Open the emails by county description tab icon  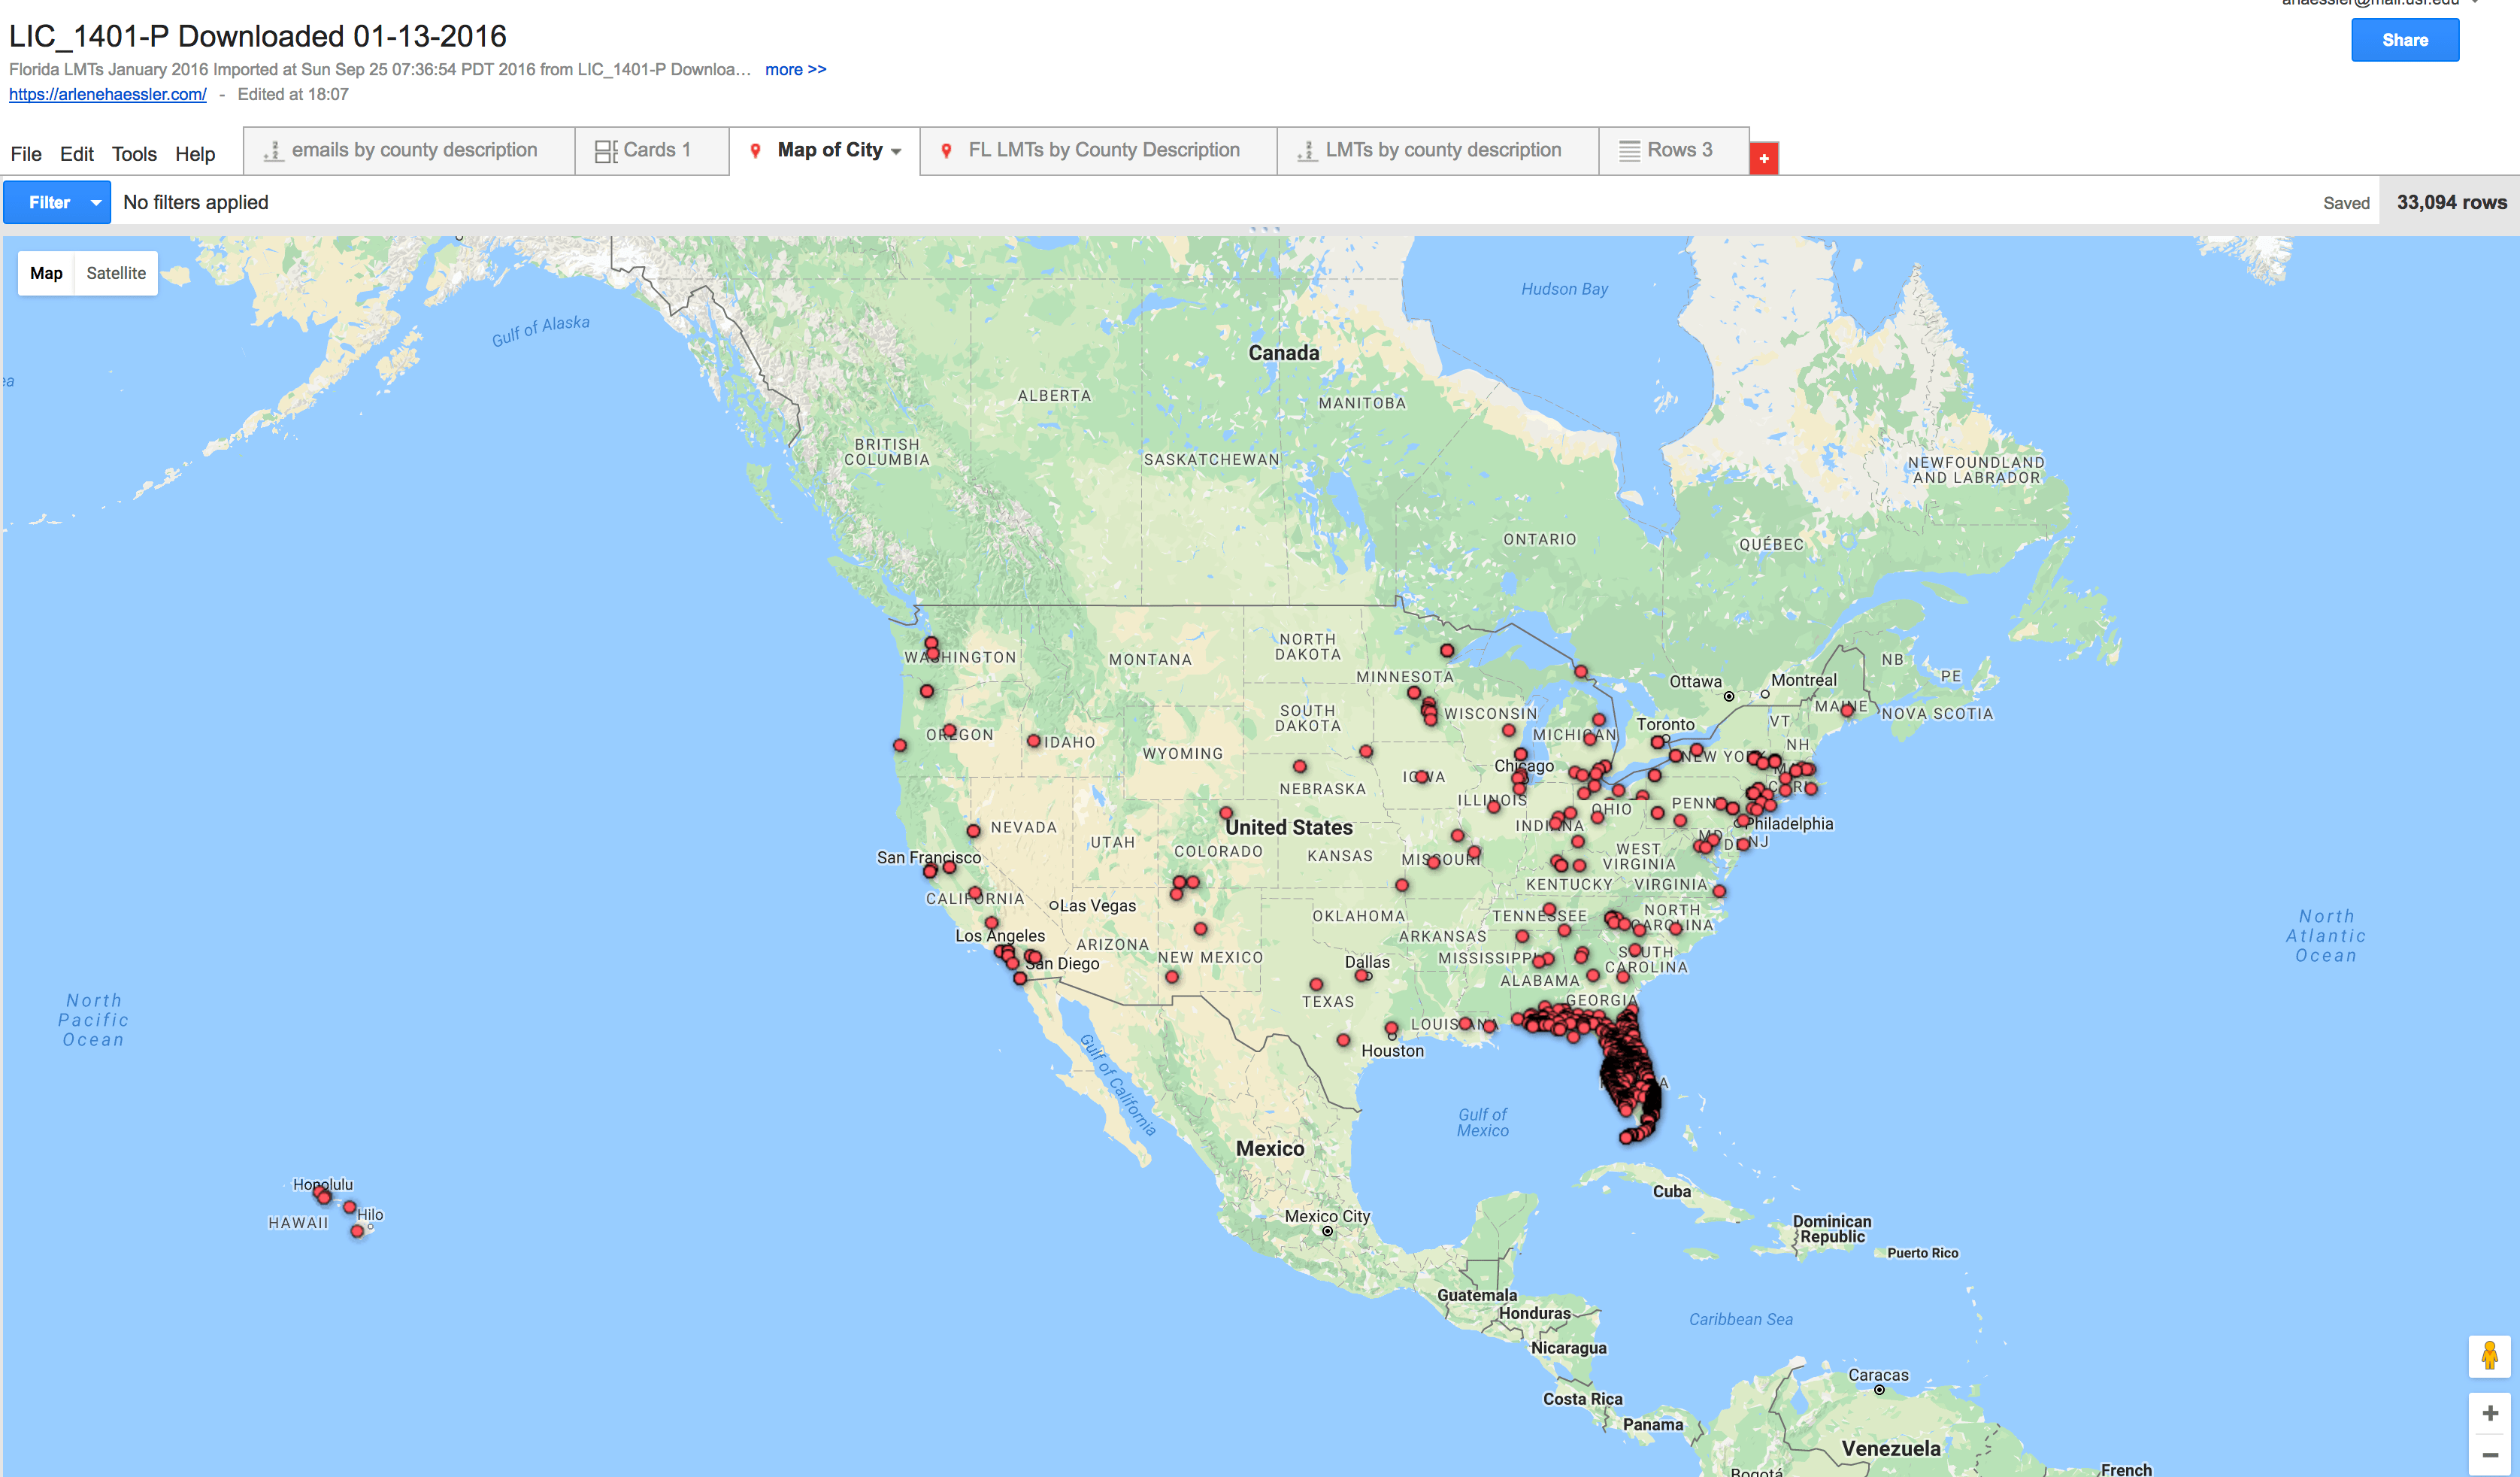tap(272, 150)
